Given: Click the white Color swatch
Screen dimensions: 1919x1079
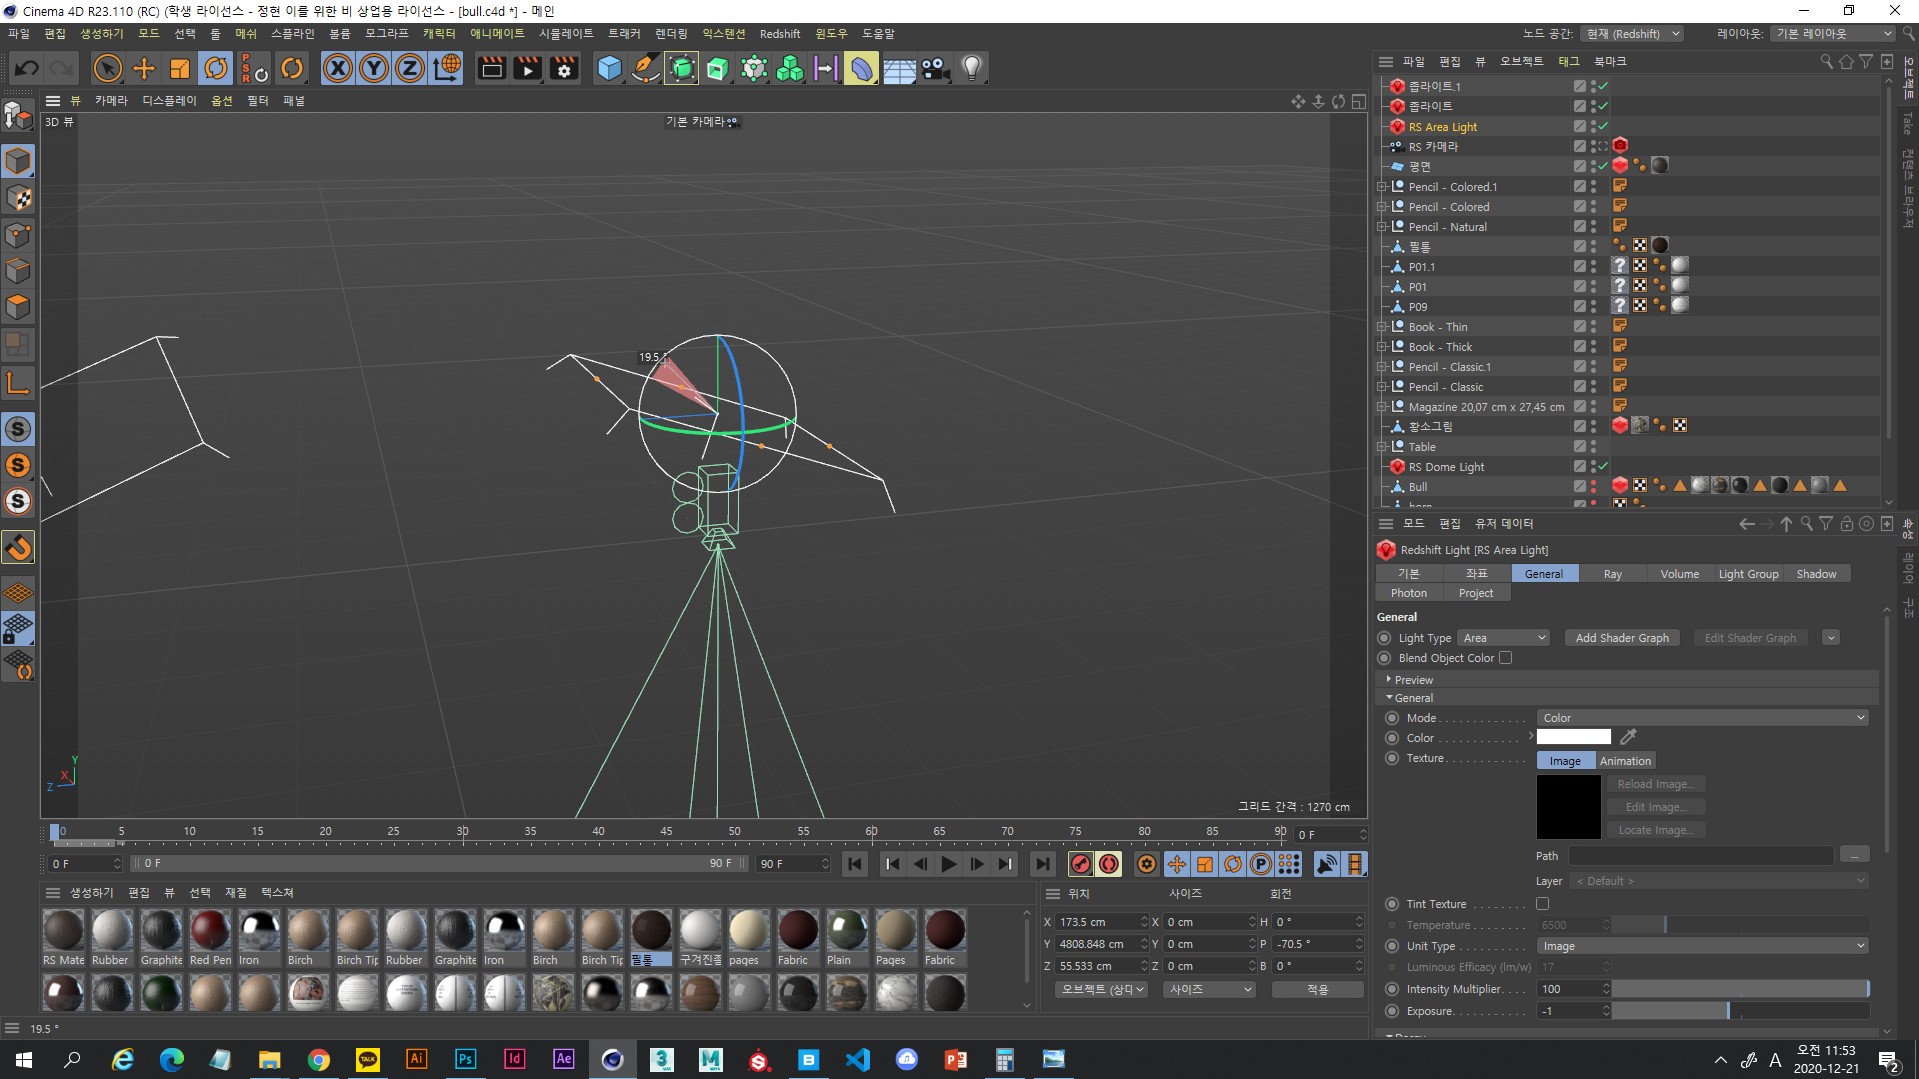Looking at the screenshot, I should tap(1574, 737).
